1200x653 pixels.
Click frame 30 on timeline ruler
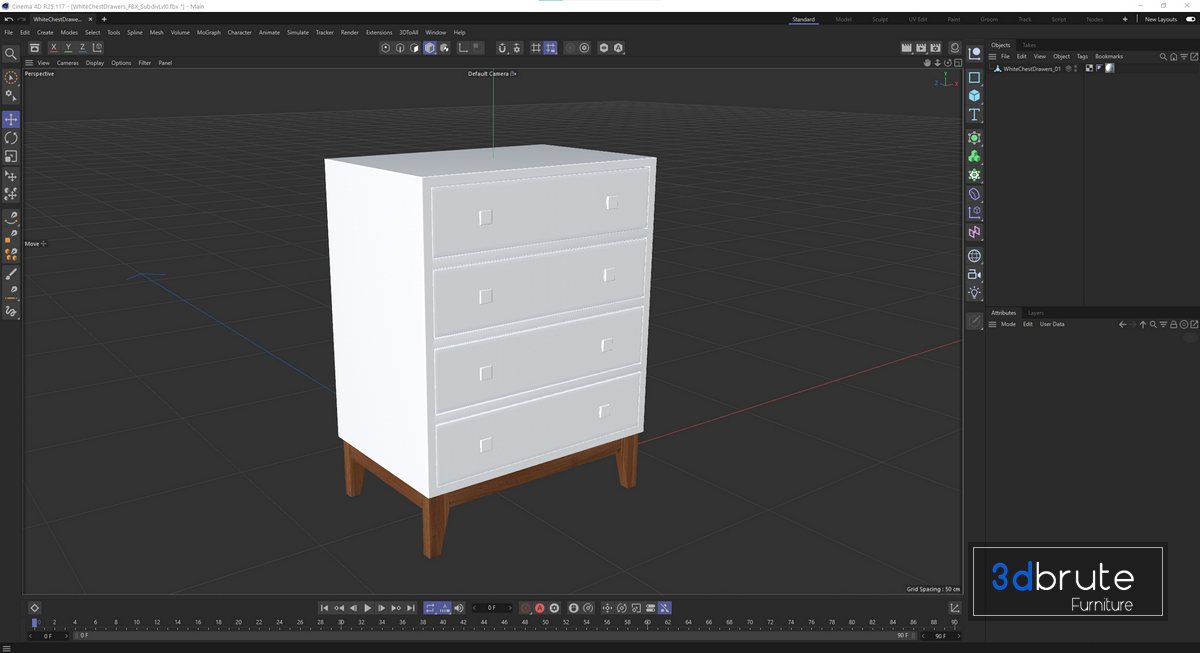coord(341,622)
